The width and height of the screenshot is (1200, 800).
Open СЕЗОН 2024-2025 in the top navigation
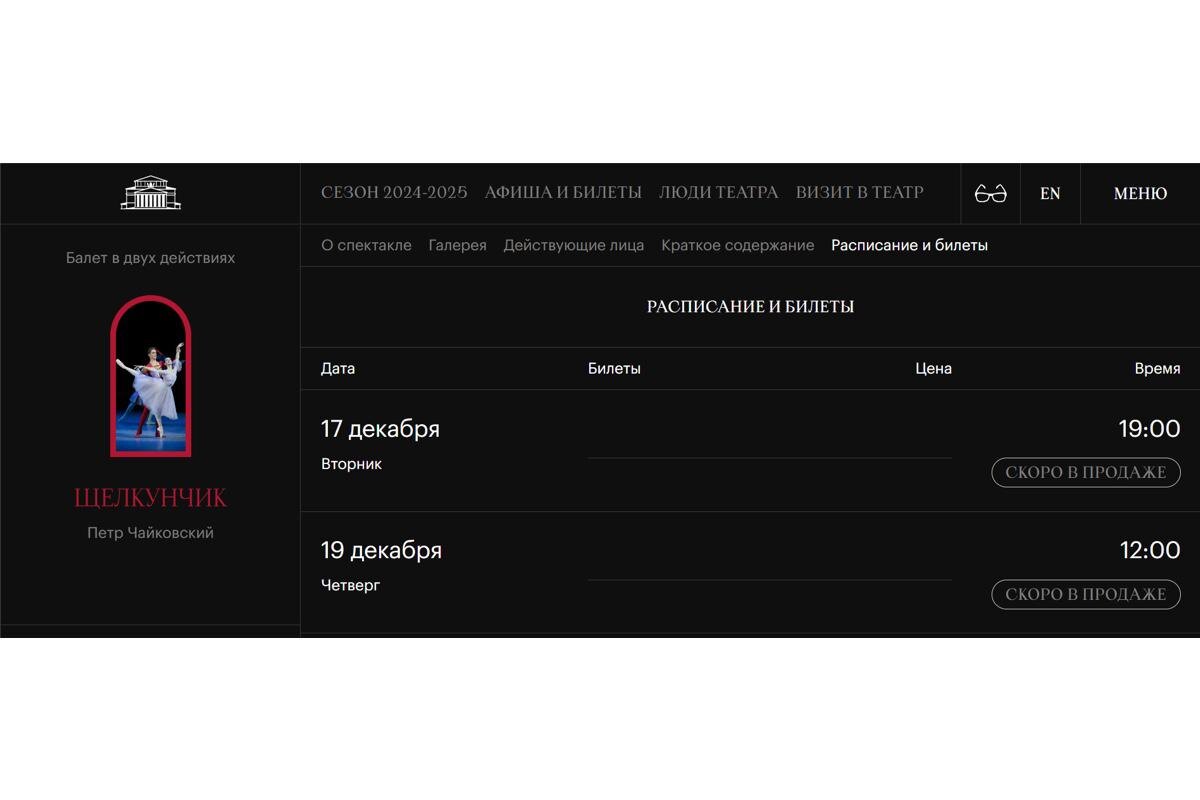[x=394, y=193]
